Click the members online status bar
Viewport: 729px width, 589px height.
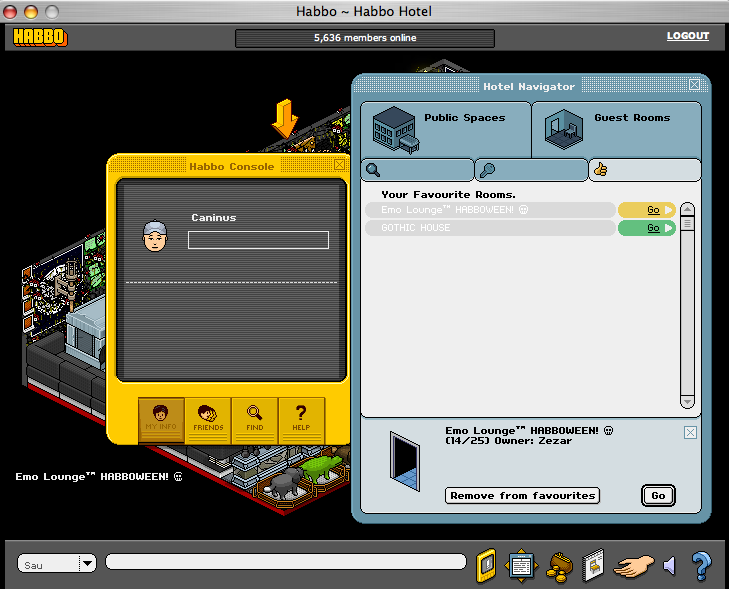[365, 38]
